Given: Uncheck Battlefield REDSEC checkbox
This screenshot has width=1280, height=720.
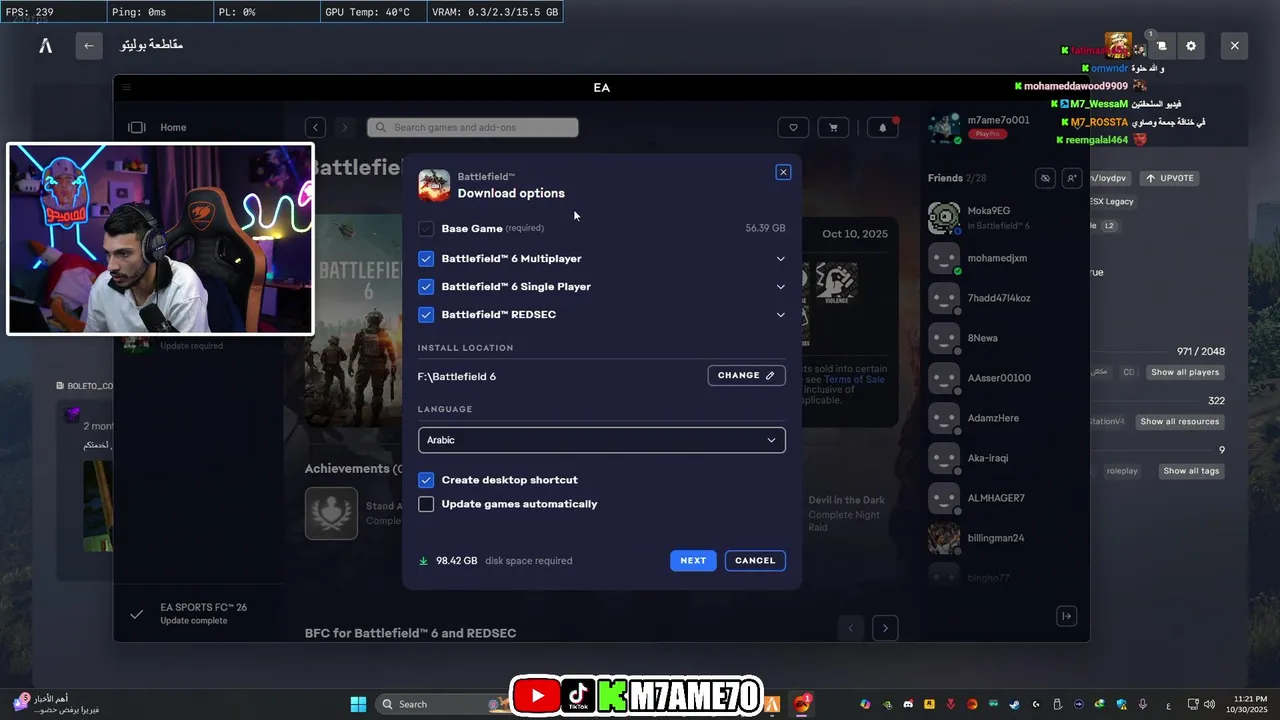Looking at the screenshot, I should click(426, 314).
